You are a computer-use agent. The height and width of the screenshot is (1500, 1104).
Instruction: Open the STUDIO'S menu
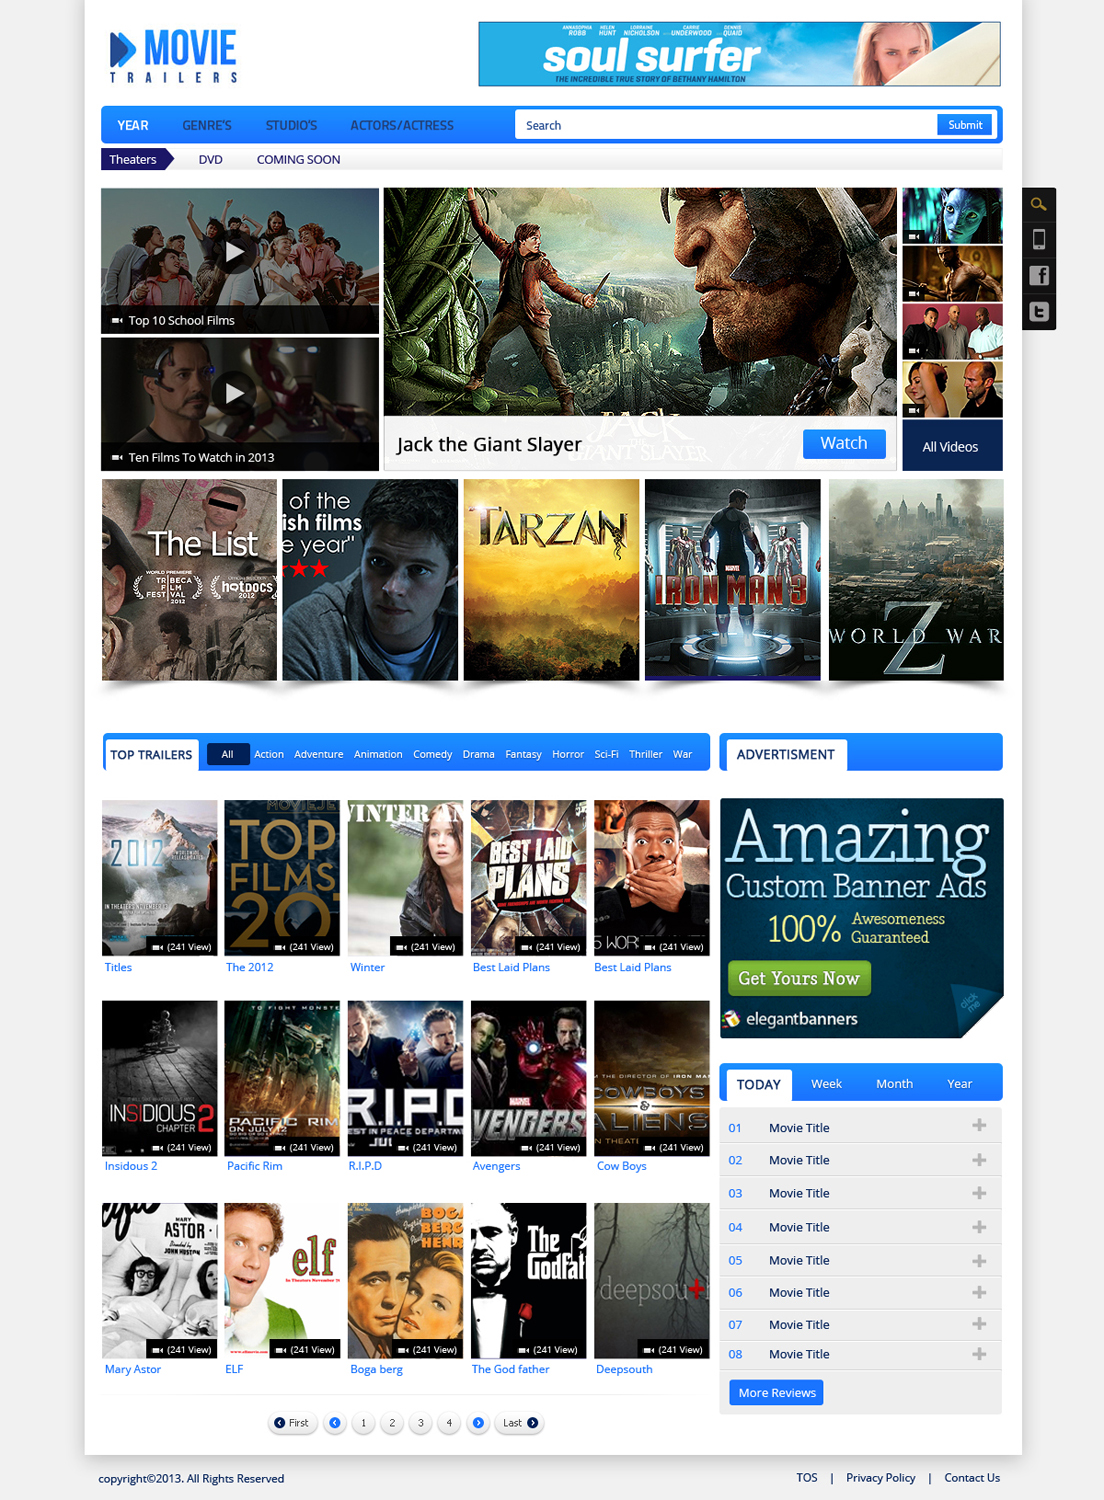(291, 125)
